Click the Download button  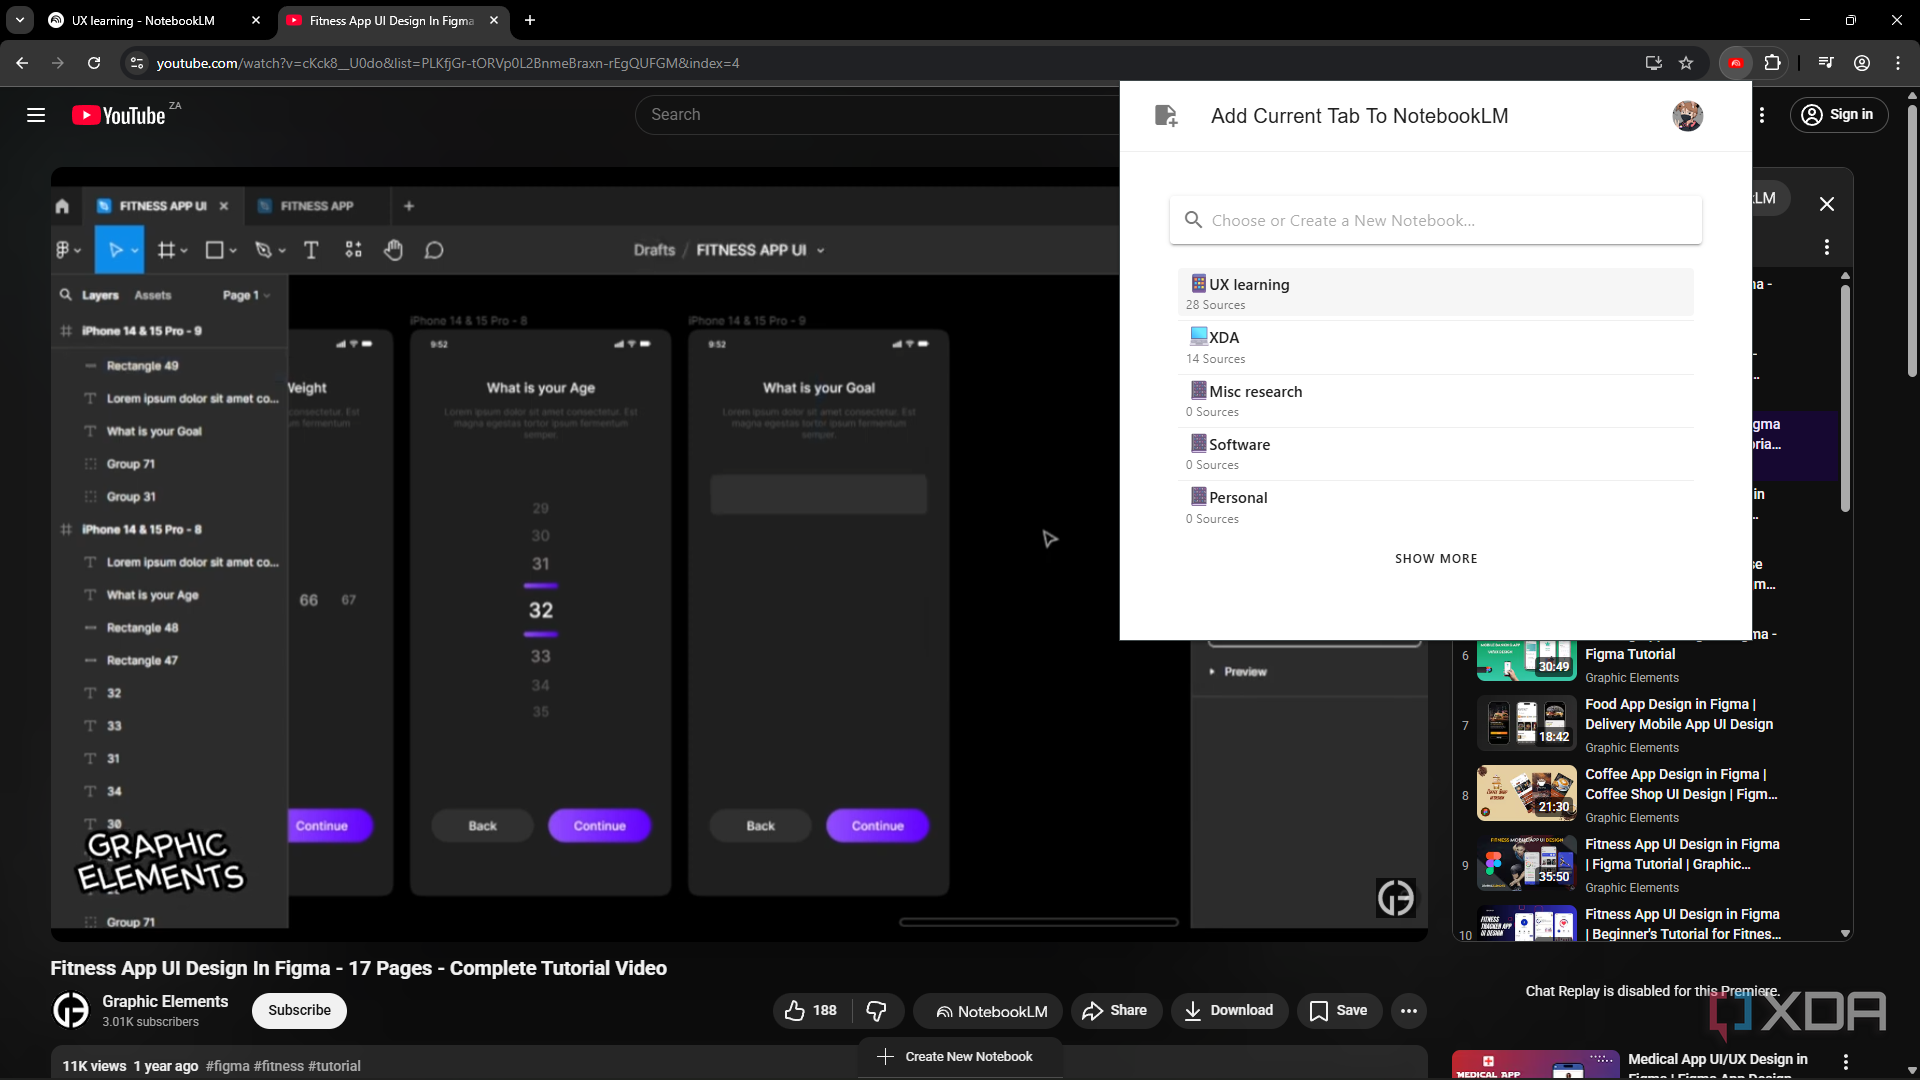click(1229, 1011)
